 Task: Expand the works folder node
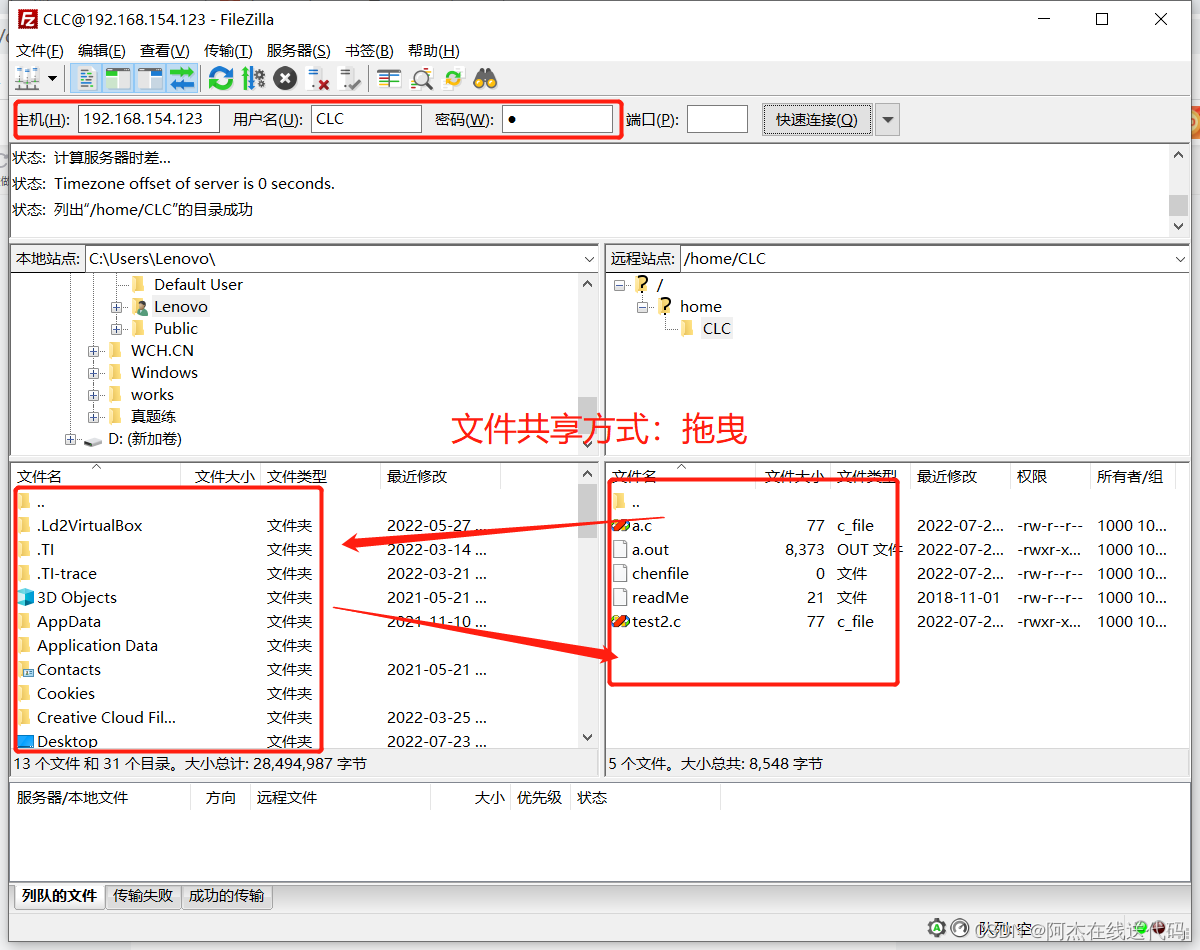[x=93, y=395]
